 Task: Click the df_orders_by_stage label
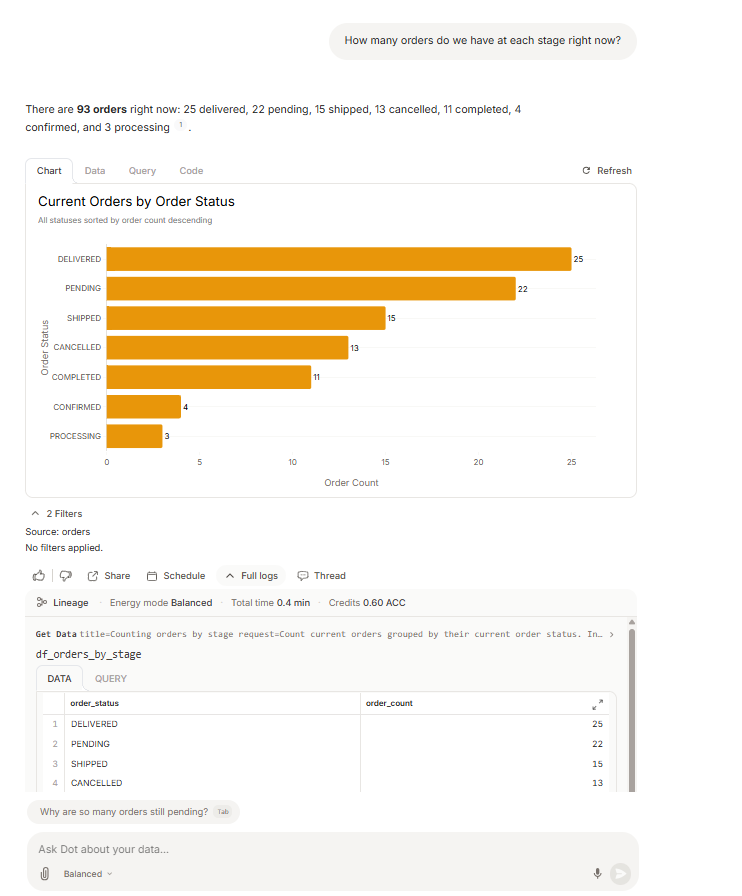(x=89, y=654)
